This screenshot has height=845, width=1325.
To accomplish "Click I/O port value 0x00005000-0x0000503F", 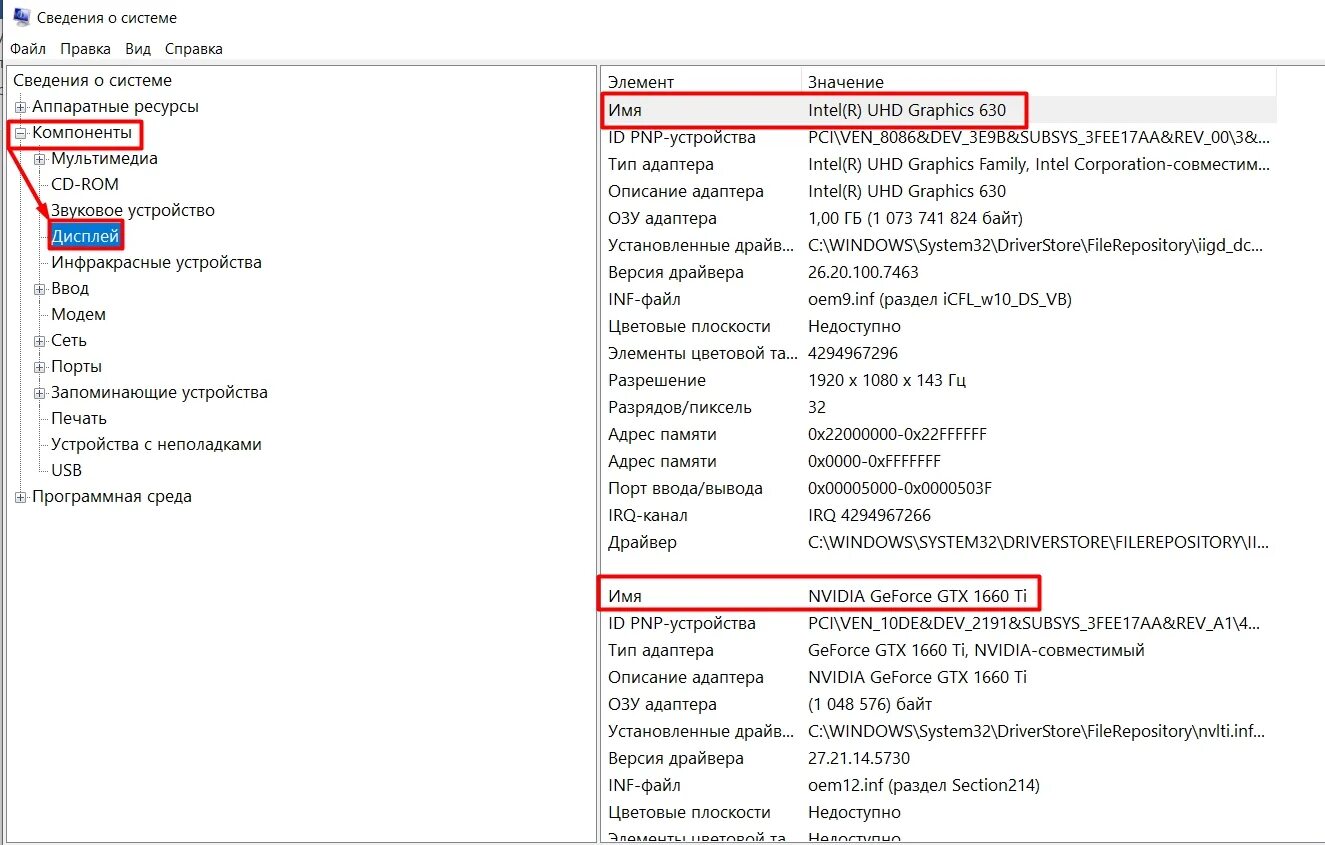I will [900, 488].
